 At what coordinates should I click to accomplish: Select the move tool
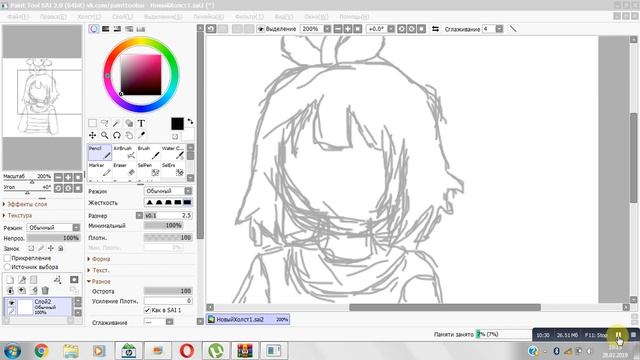(x=93, y=136)
